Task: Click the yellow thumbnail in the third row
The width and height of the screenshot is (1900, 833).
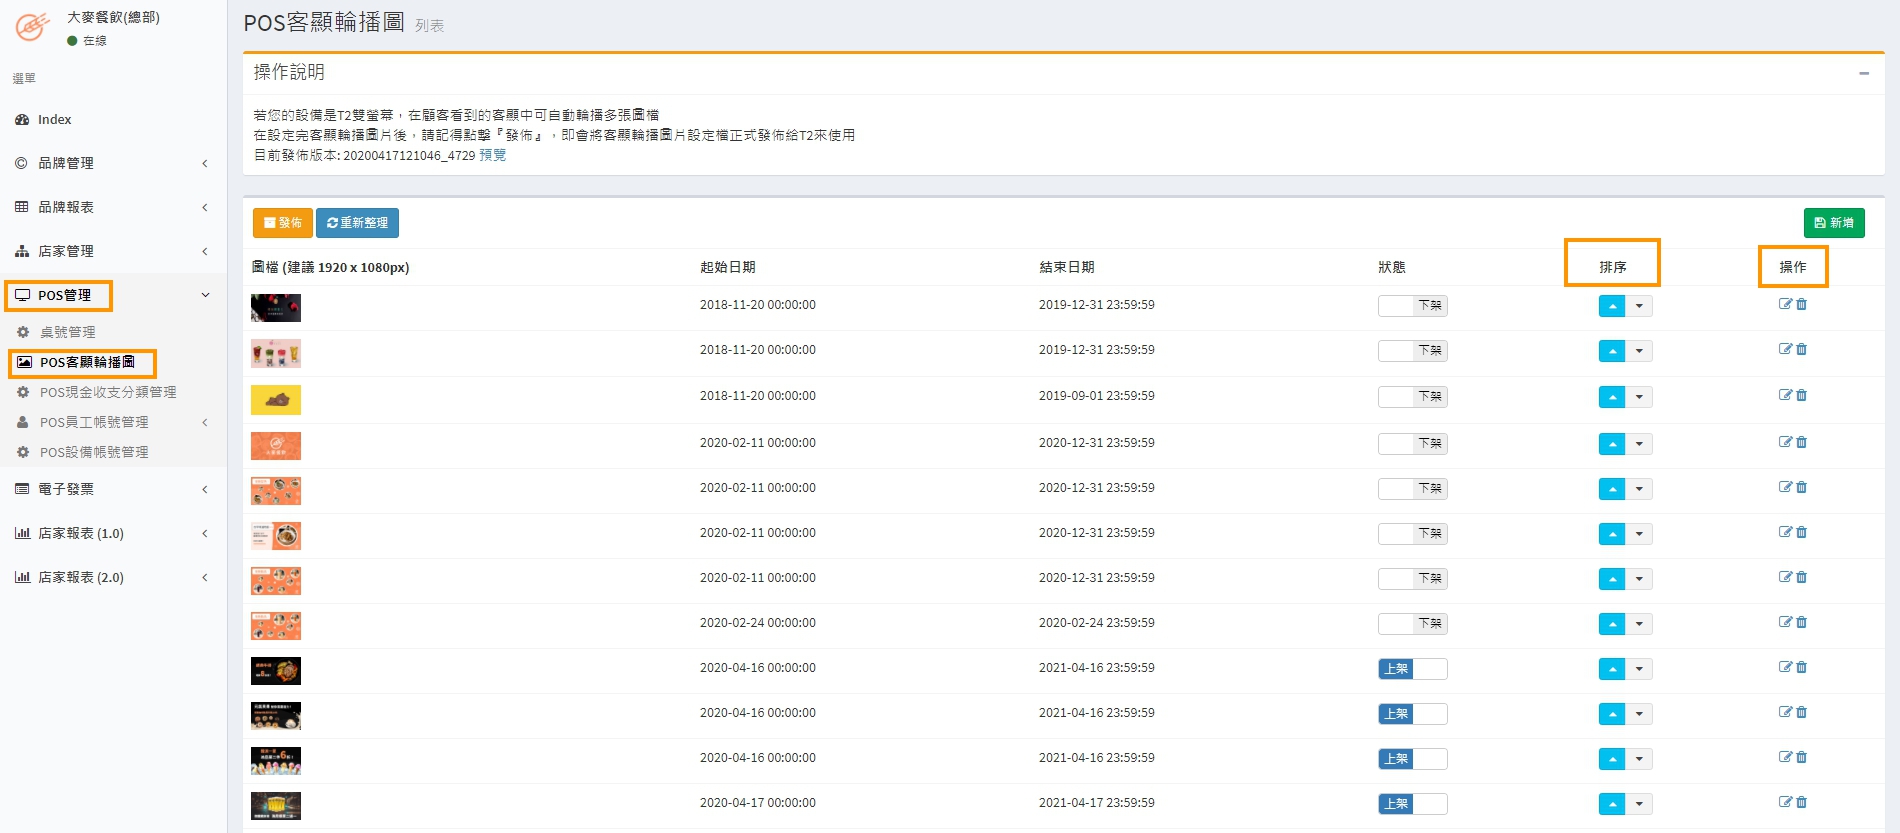Action: pyautogui.click(x=276, y=400)
